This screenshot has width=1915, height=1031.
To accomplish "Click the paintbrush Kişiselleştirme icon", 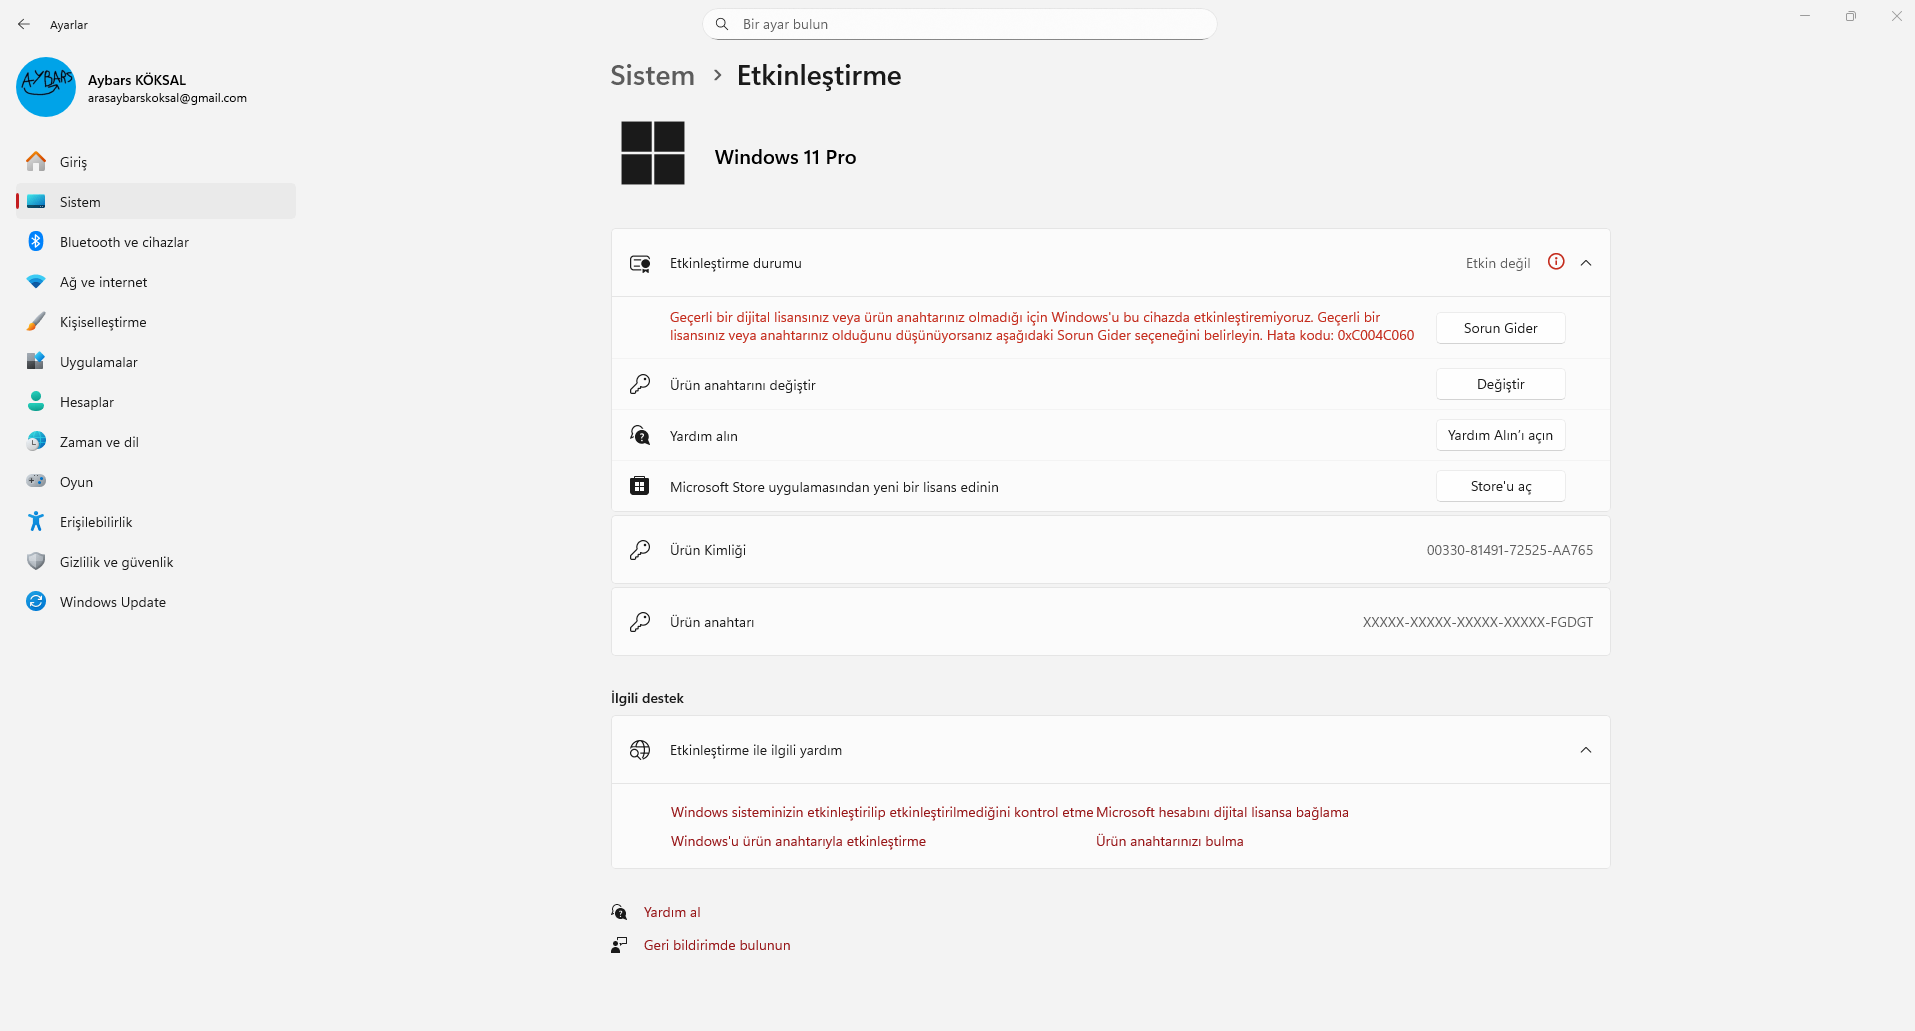I will click(x=36, y=321).
